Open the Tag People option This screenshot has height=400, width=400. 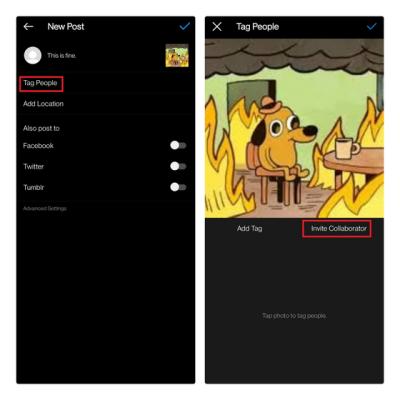[x=40, y=83]
